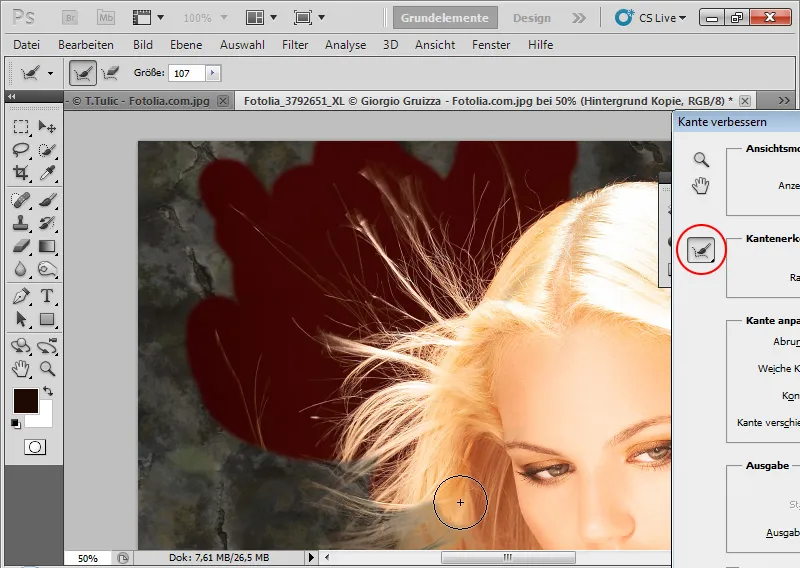Open the Bearbeiten menu
The height and width of the screenshot is (568, 800).
click(86, 45)
